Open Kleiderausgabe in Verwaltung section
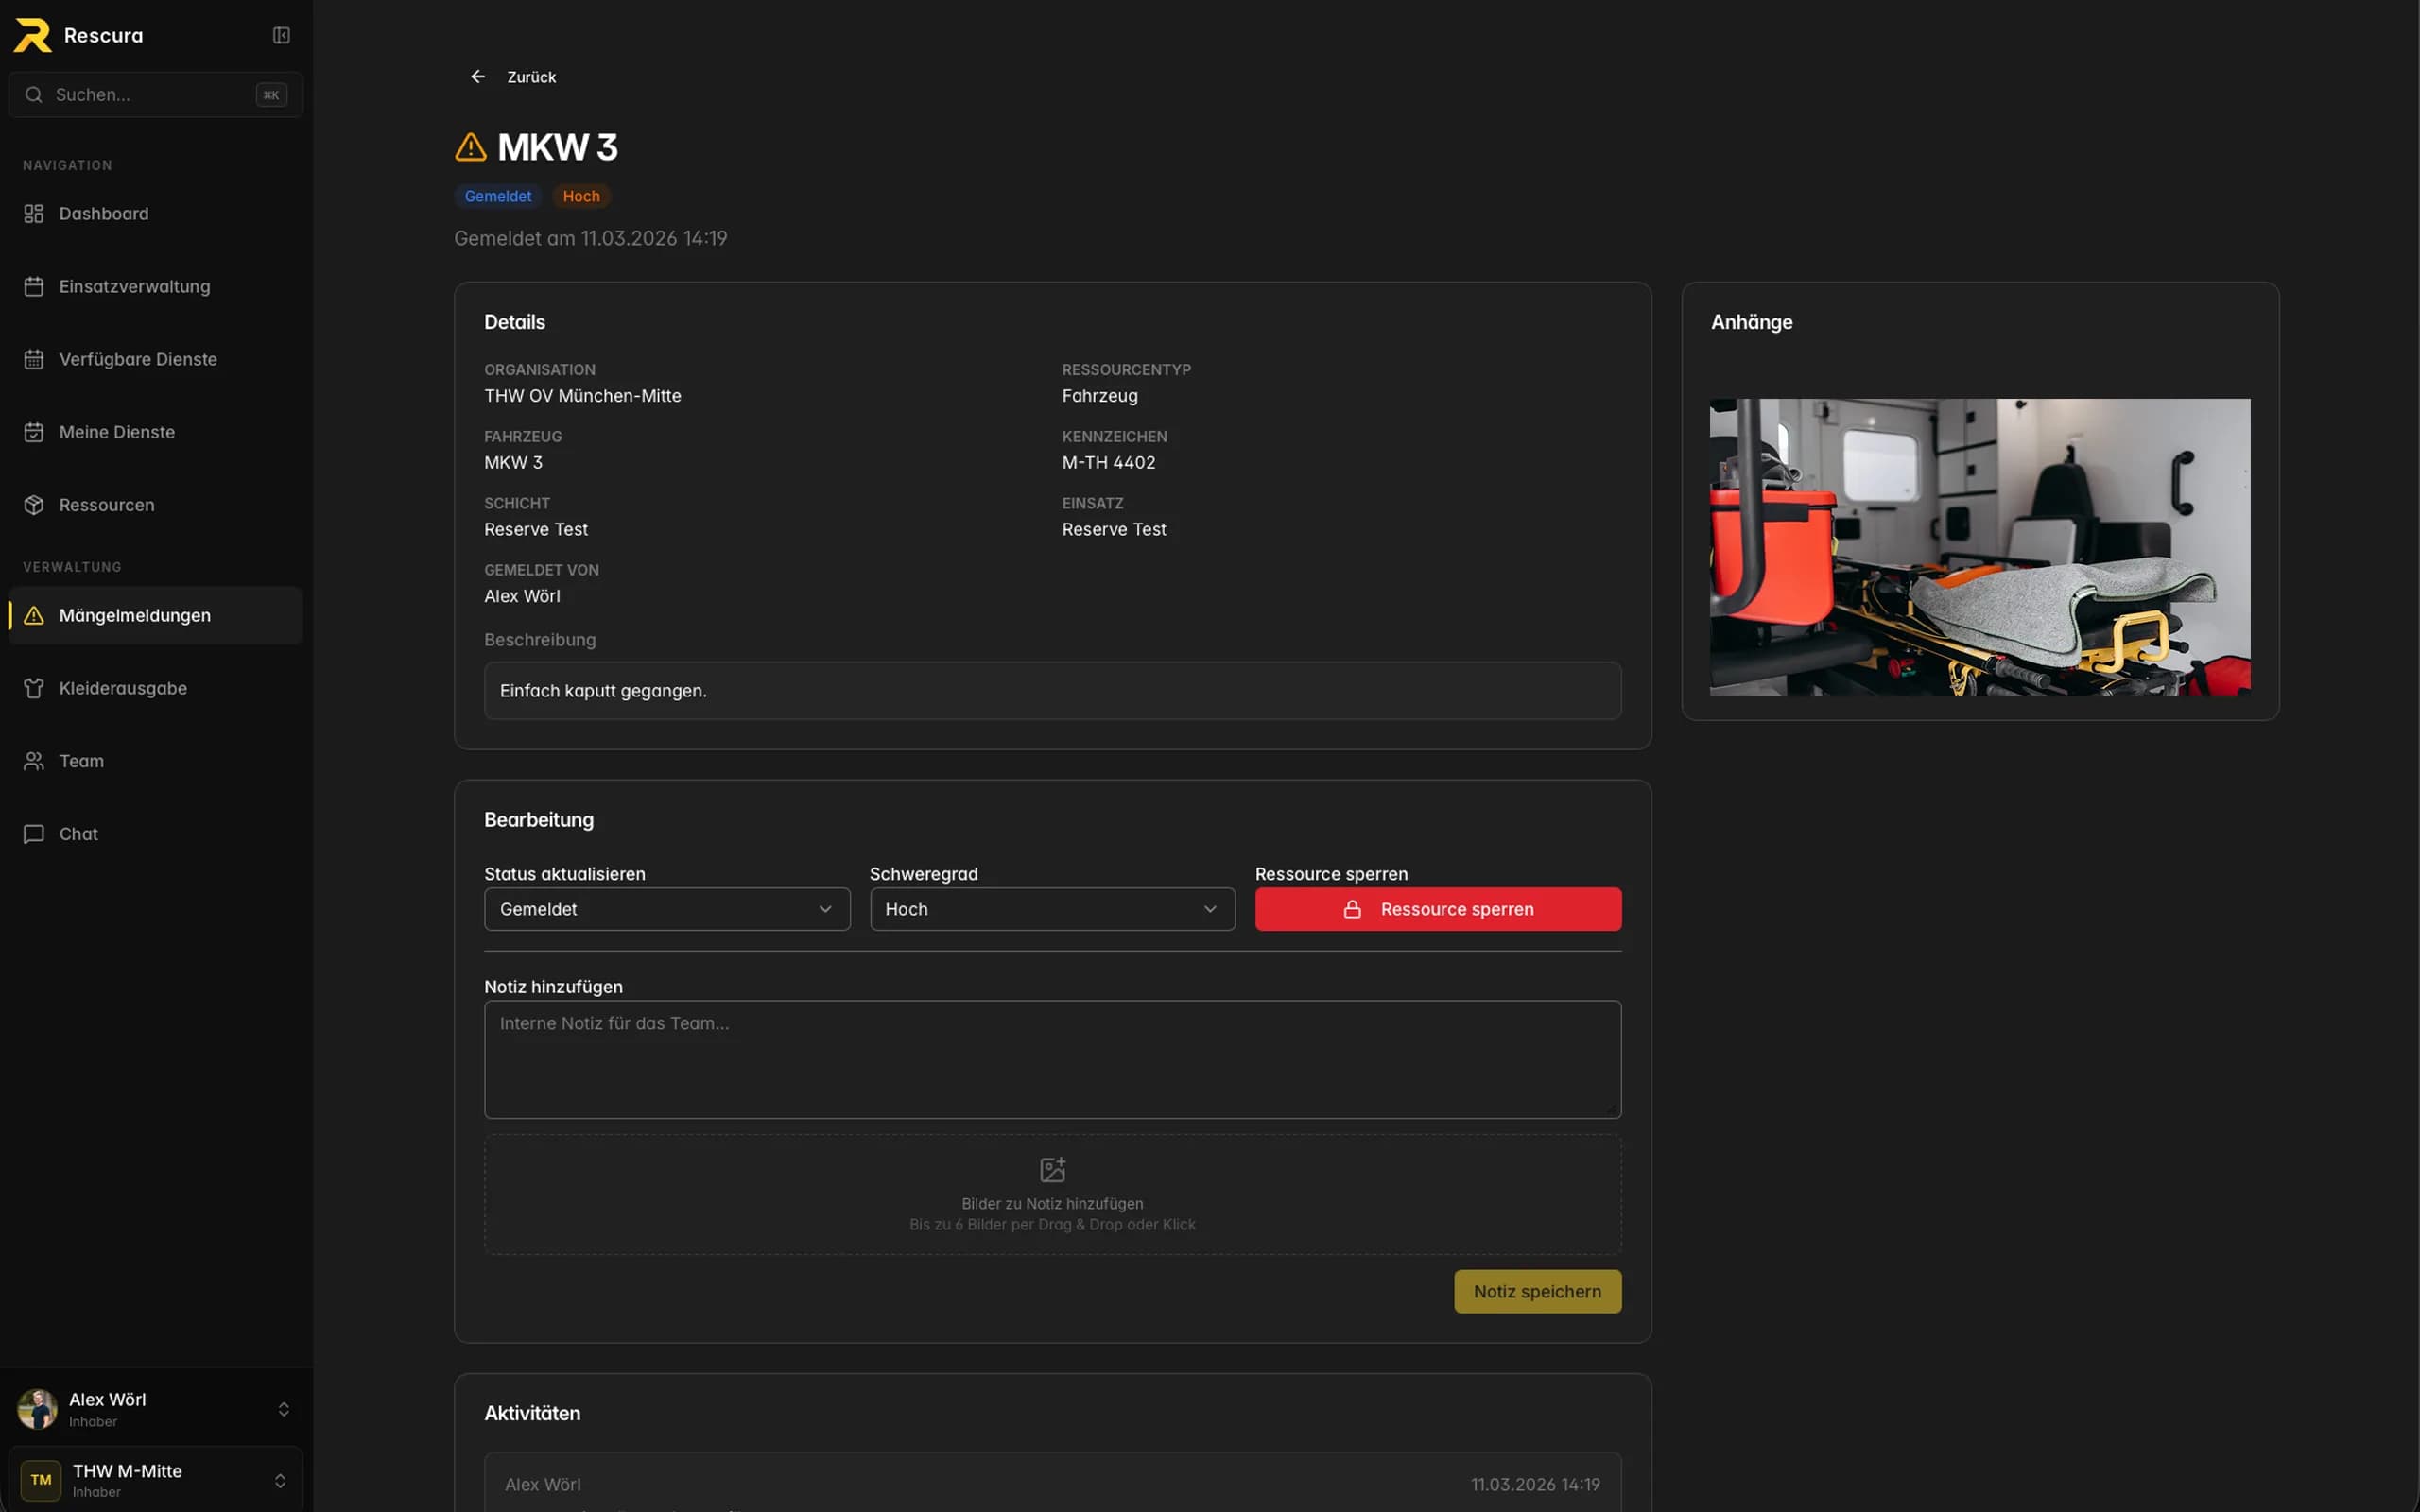Screen dimensions: 2420x1512 tap(155, 688)
